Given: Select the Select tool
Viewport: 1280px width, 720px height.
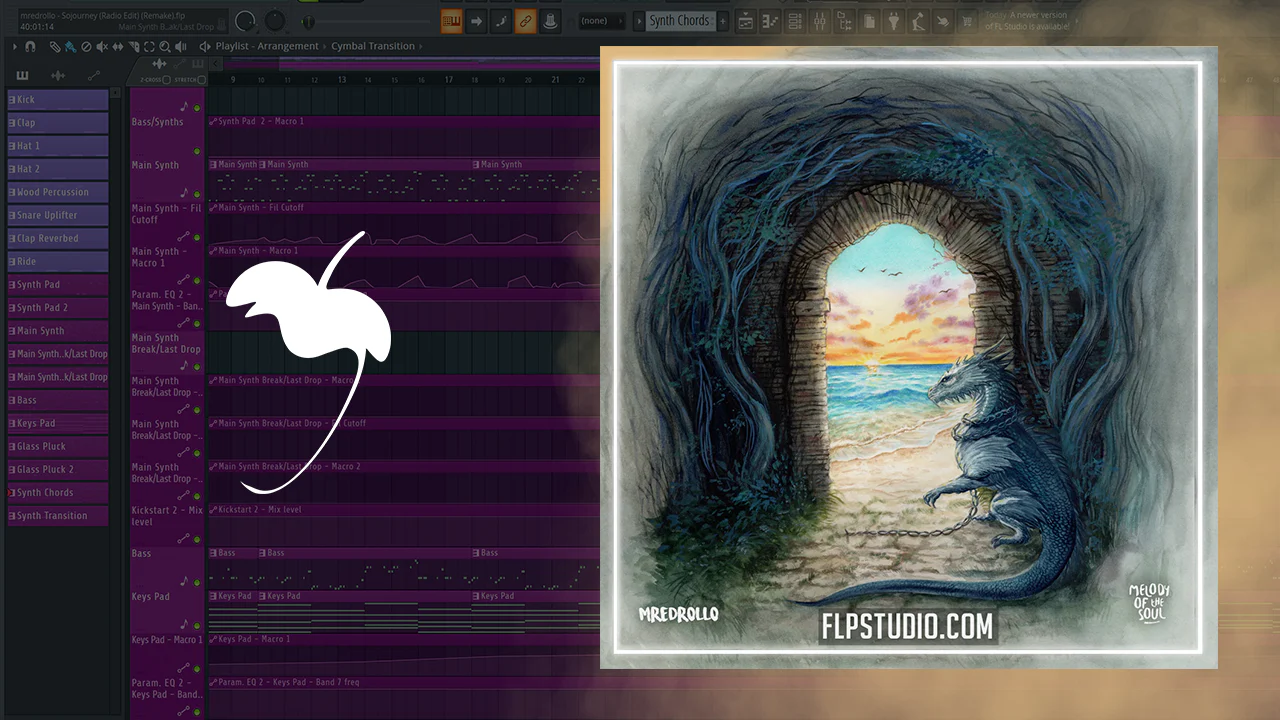Looking at the screenshot, I should point(150,46).
